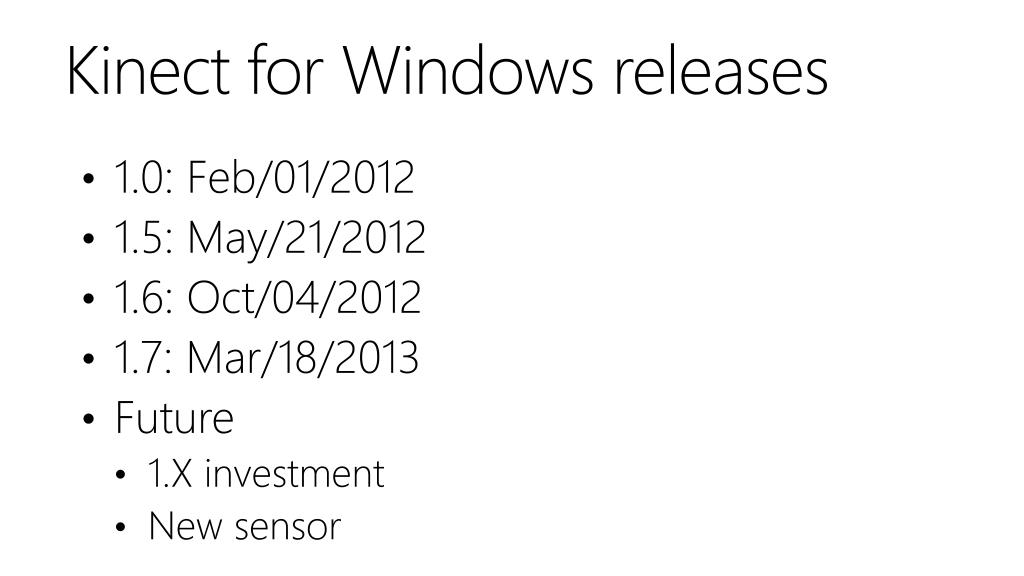The image size is (1024, 576).
Task: Click the bullet dot before 1.6
Action: click(x=89, y=298)
